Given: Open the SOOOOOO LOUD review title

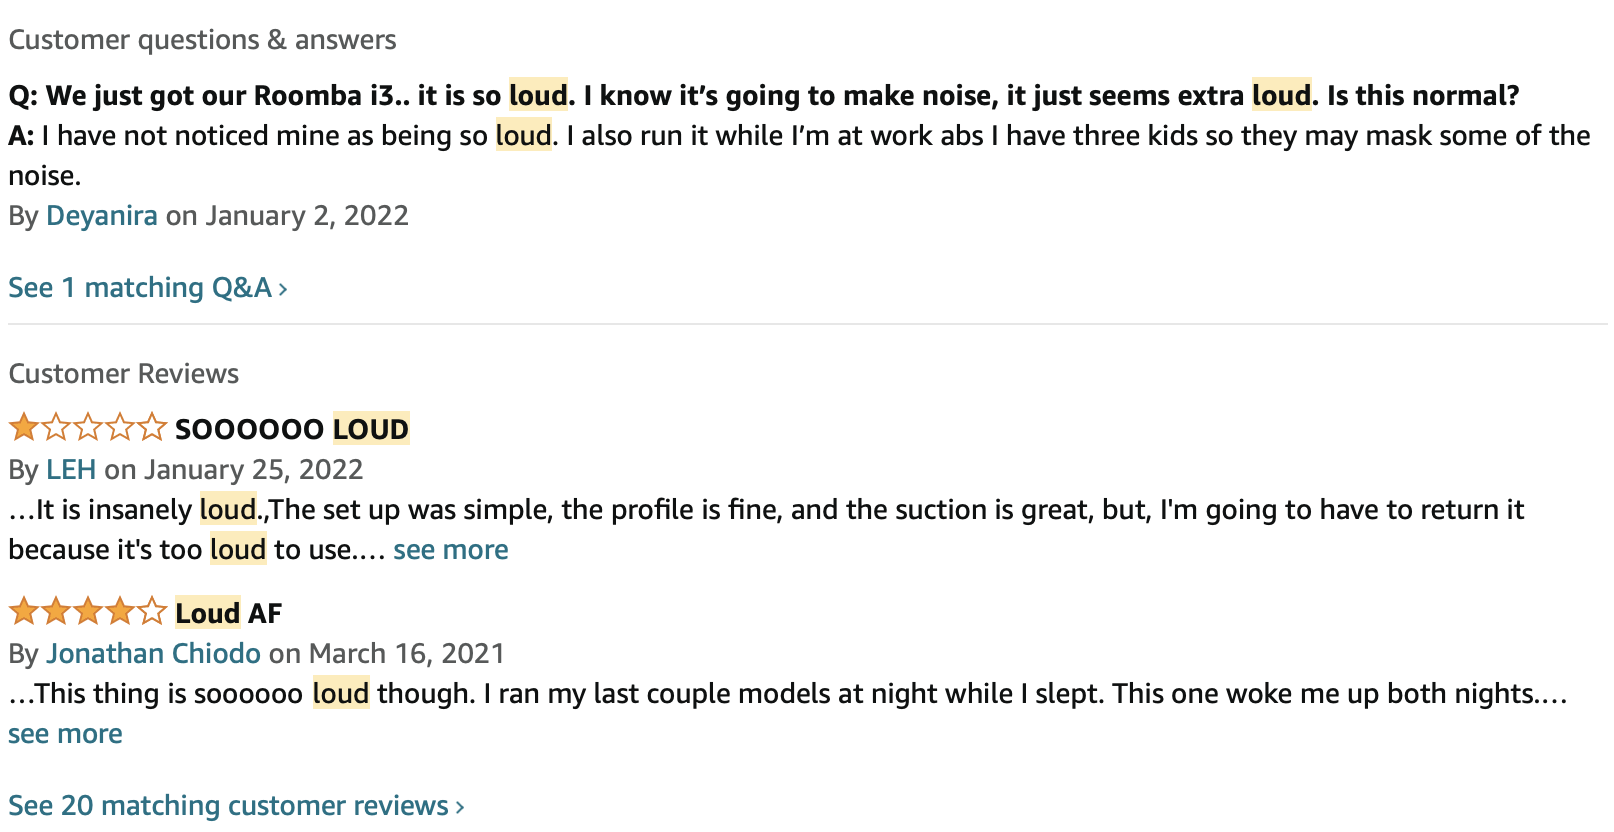Looking at the screenshot, I should point(291,430).
